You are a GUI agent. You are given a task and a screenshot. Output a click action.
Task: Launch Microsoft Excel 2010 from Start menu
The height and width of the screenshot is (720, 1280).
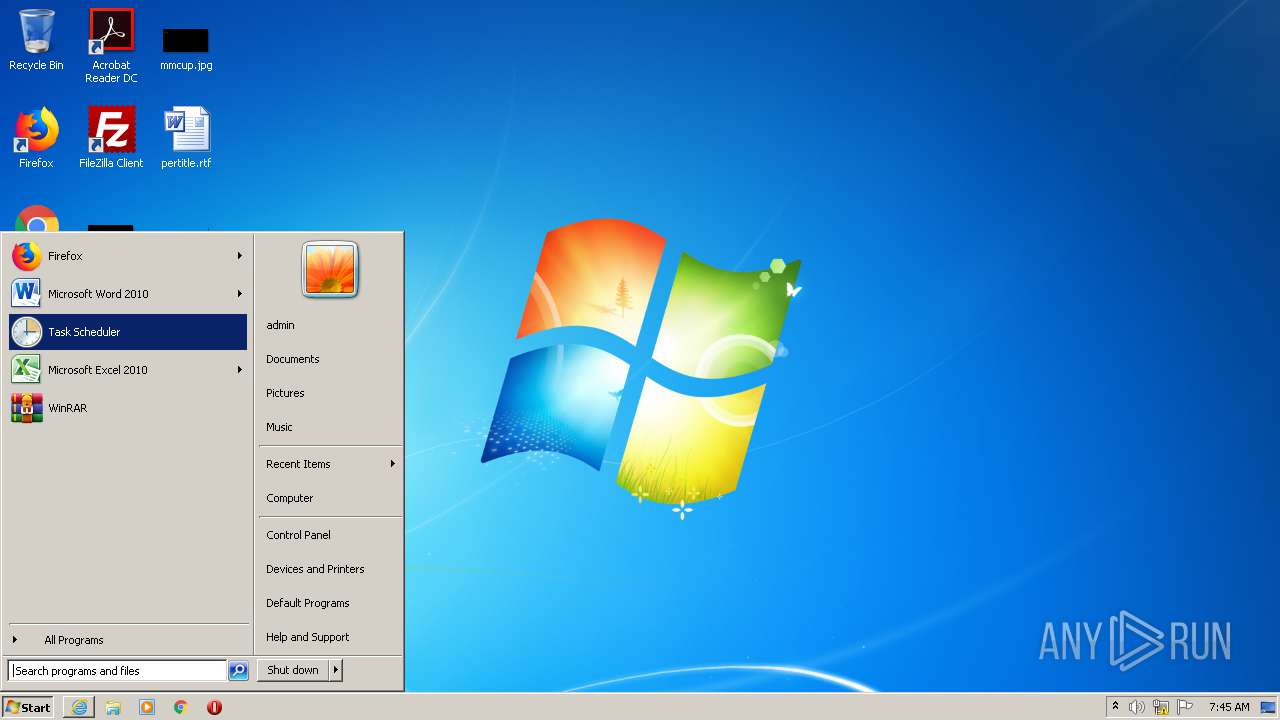[x=127, y=370]
